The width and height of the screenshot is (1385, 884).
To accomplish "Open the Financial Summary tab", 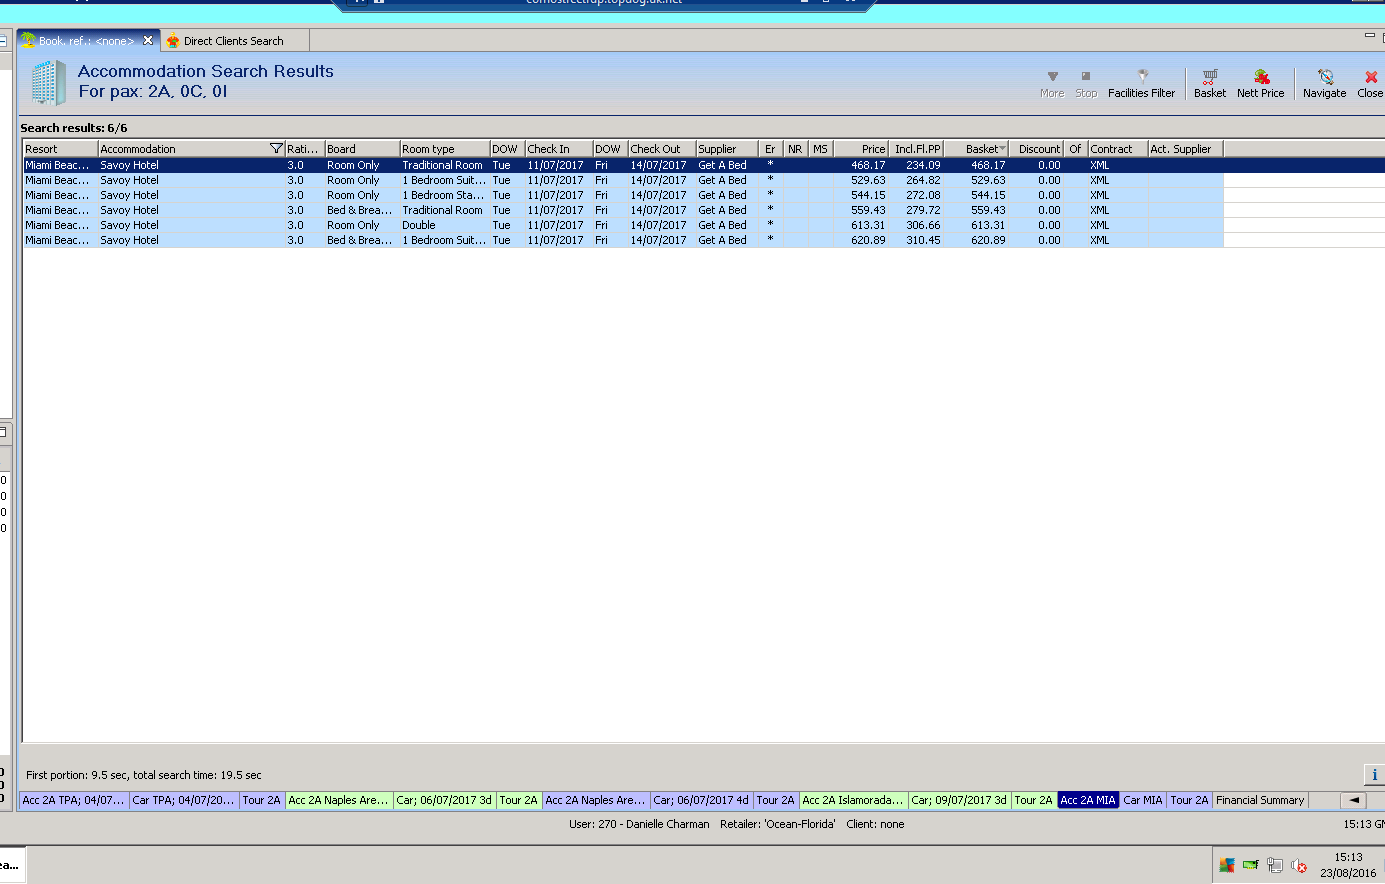I will 1259,800.
